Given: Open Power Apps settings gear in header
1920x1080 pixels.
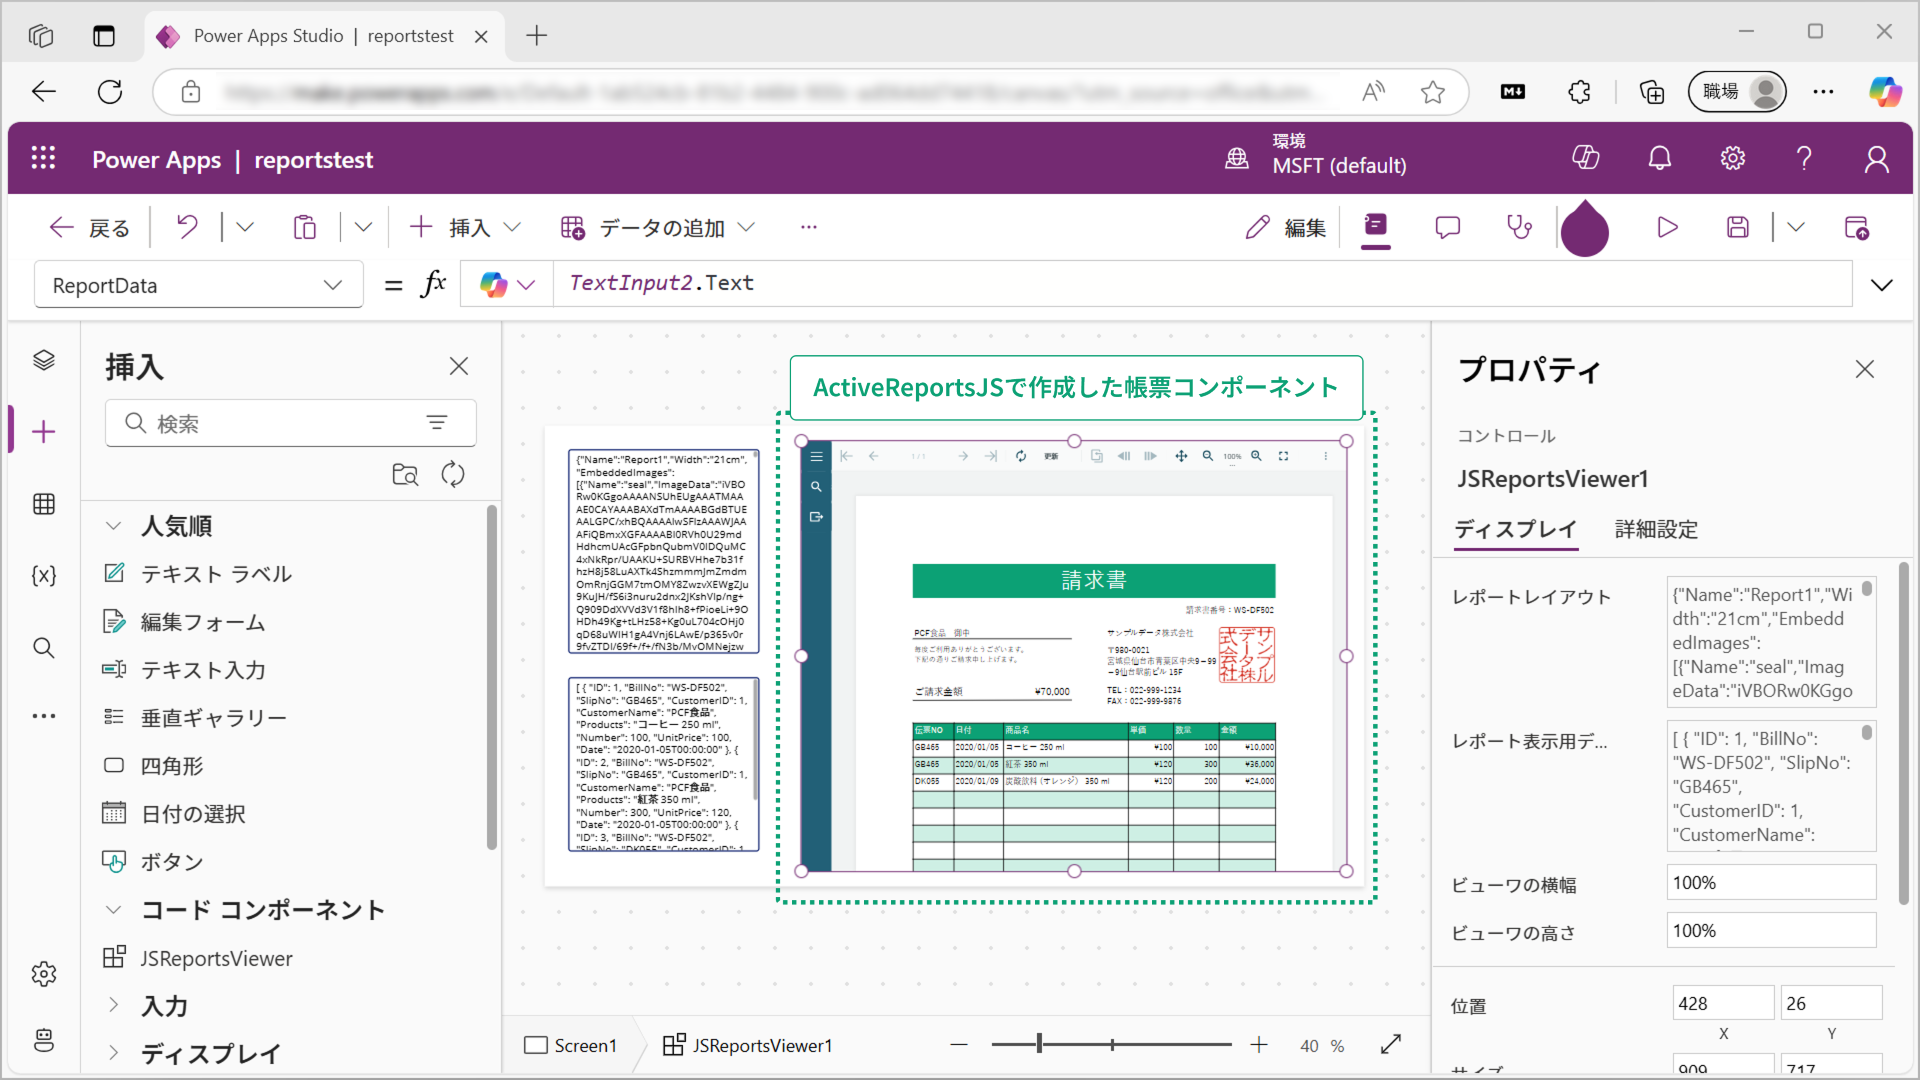Looking at the screenshot, I should click(1733, 158).
